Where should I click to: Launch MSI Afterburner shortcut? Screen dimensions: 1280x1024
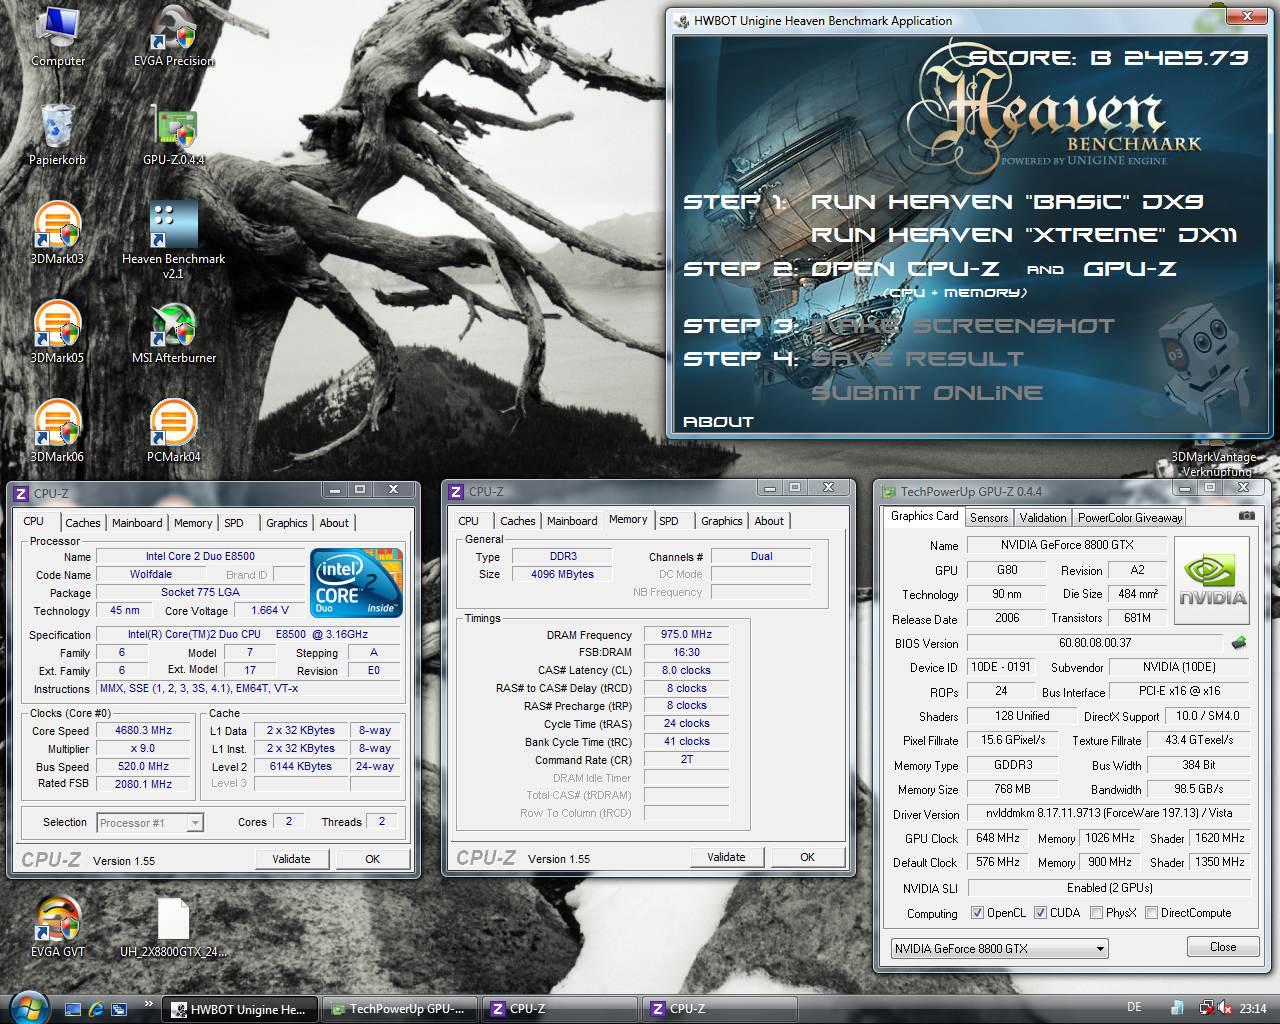[174, 332]
